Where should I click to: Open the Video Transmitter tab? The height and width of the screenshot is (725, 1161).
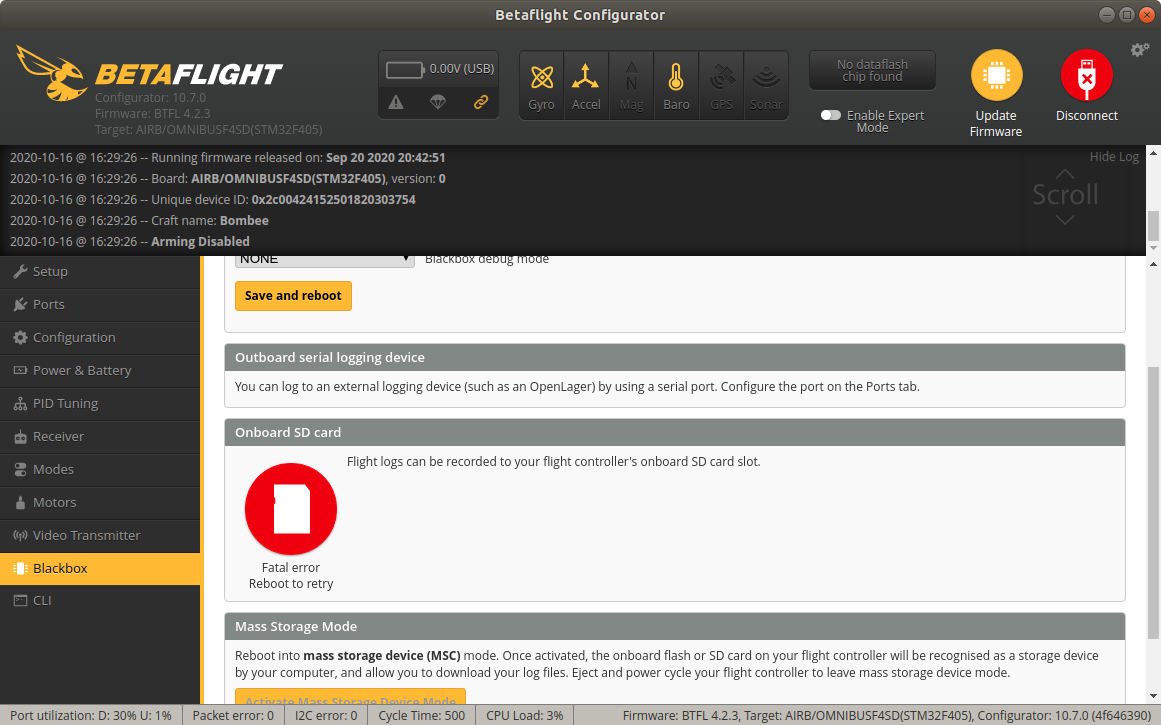click(100, 535)
